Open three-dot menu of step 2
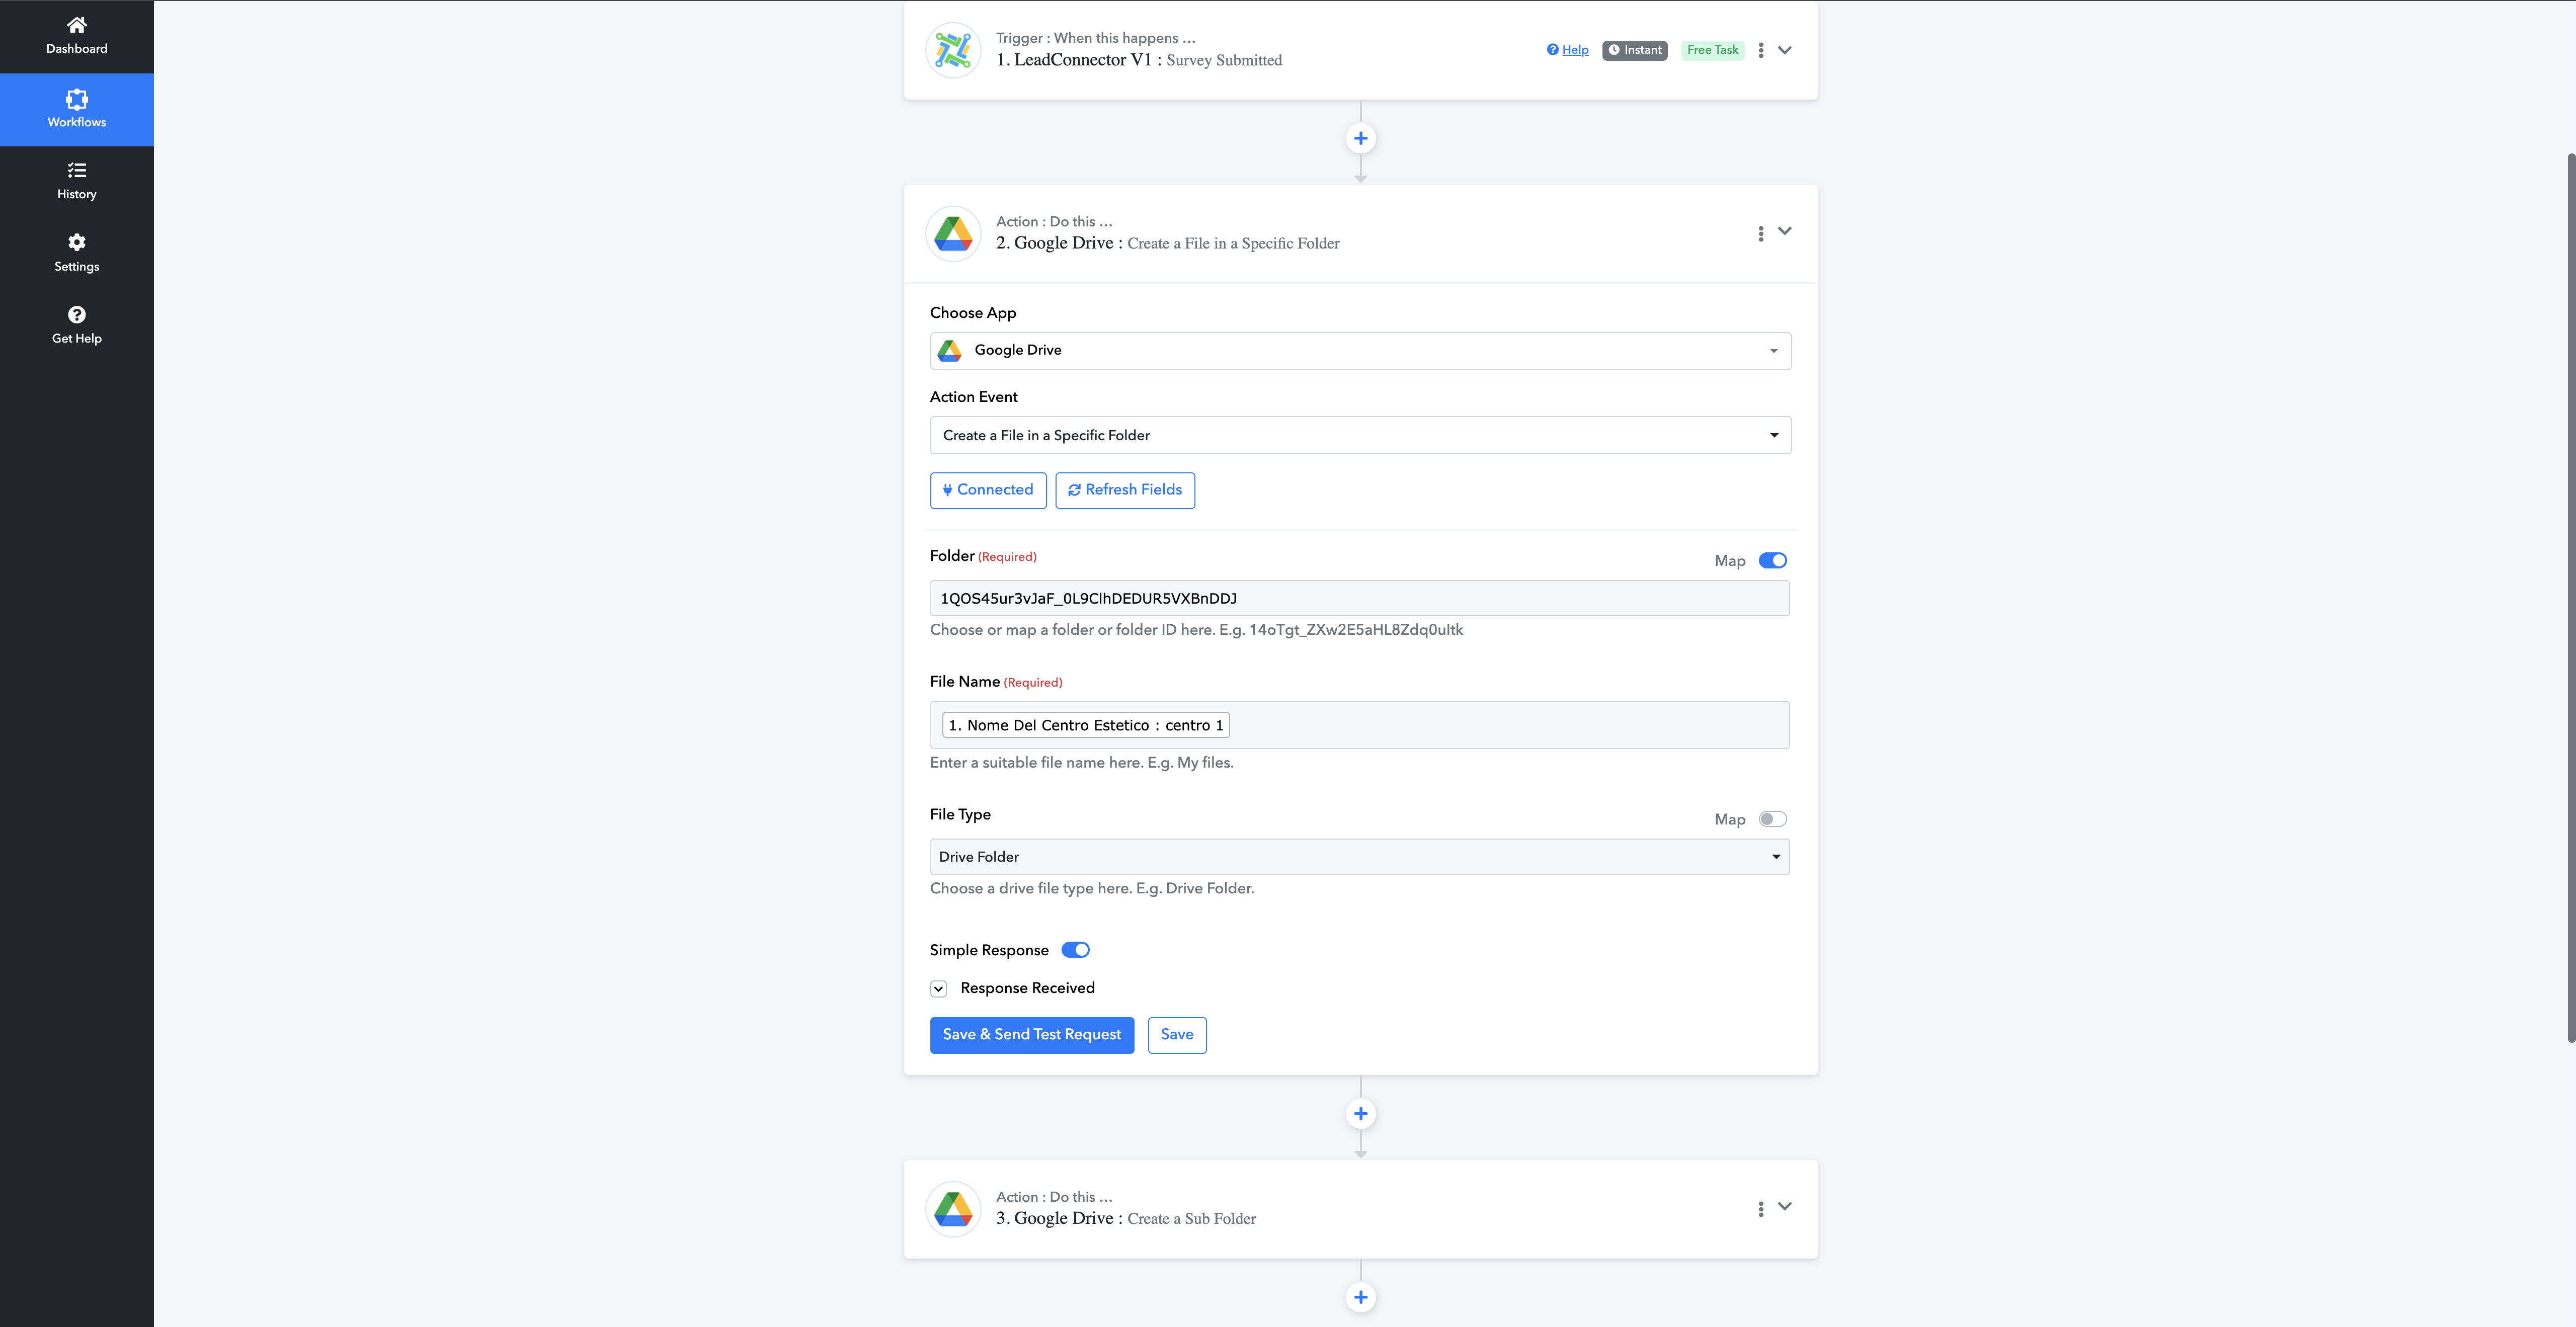This screenshot has height=1327, width=2576. pos(1760,234)
